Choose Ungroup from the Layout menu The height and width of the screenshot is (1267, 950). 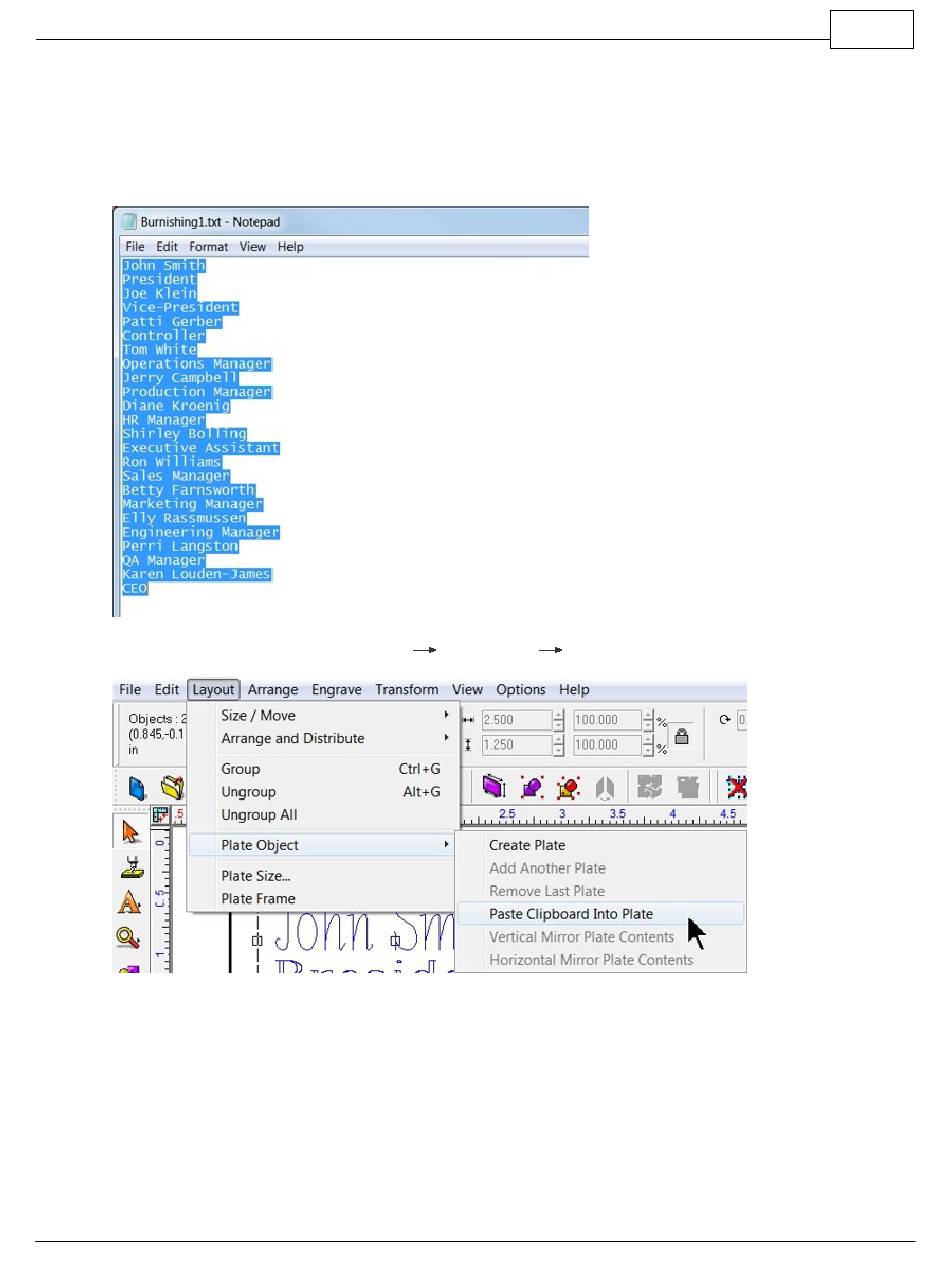(x=323, y=792)
